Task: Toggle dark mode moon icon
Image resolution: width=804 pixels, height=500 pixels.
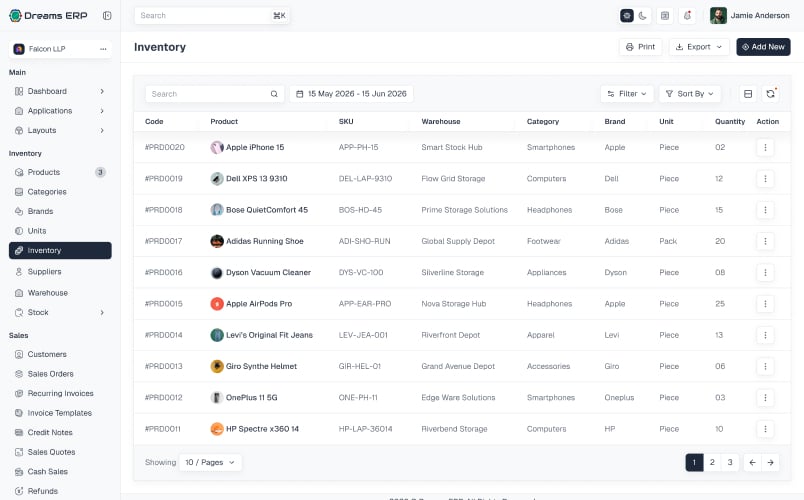Action: tap(642, 15)
